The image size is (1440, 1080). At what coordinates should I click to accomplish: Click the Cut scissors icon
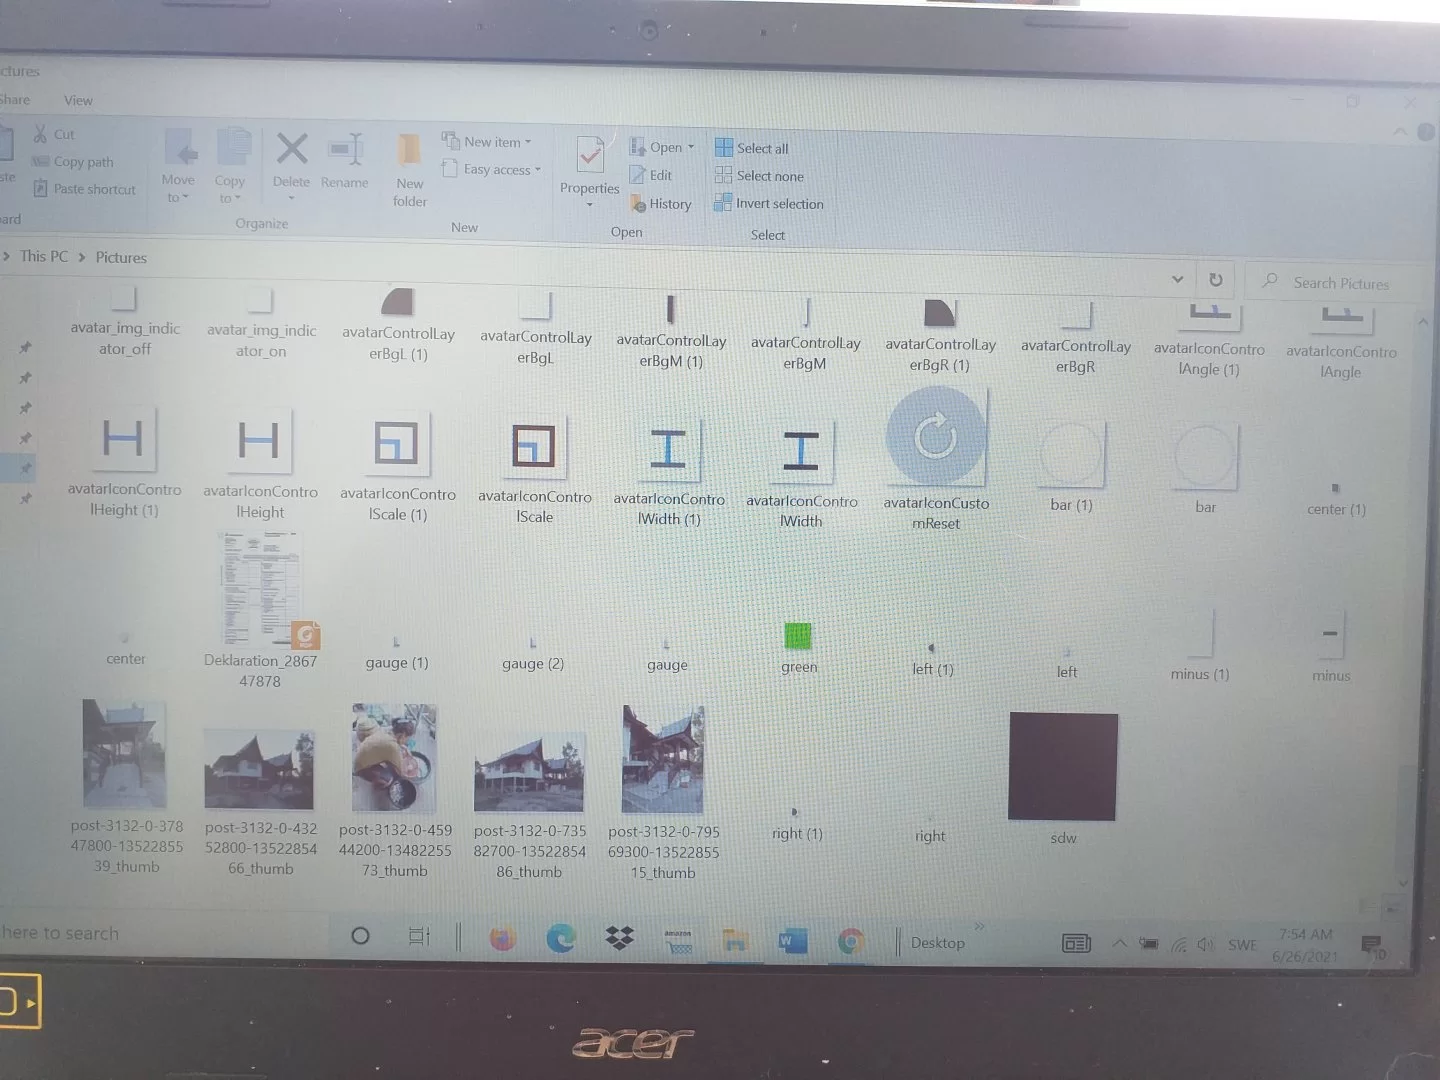click(41, 134)
